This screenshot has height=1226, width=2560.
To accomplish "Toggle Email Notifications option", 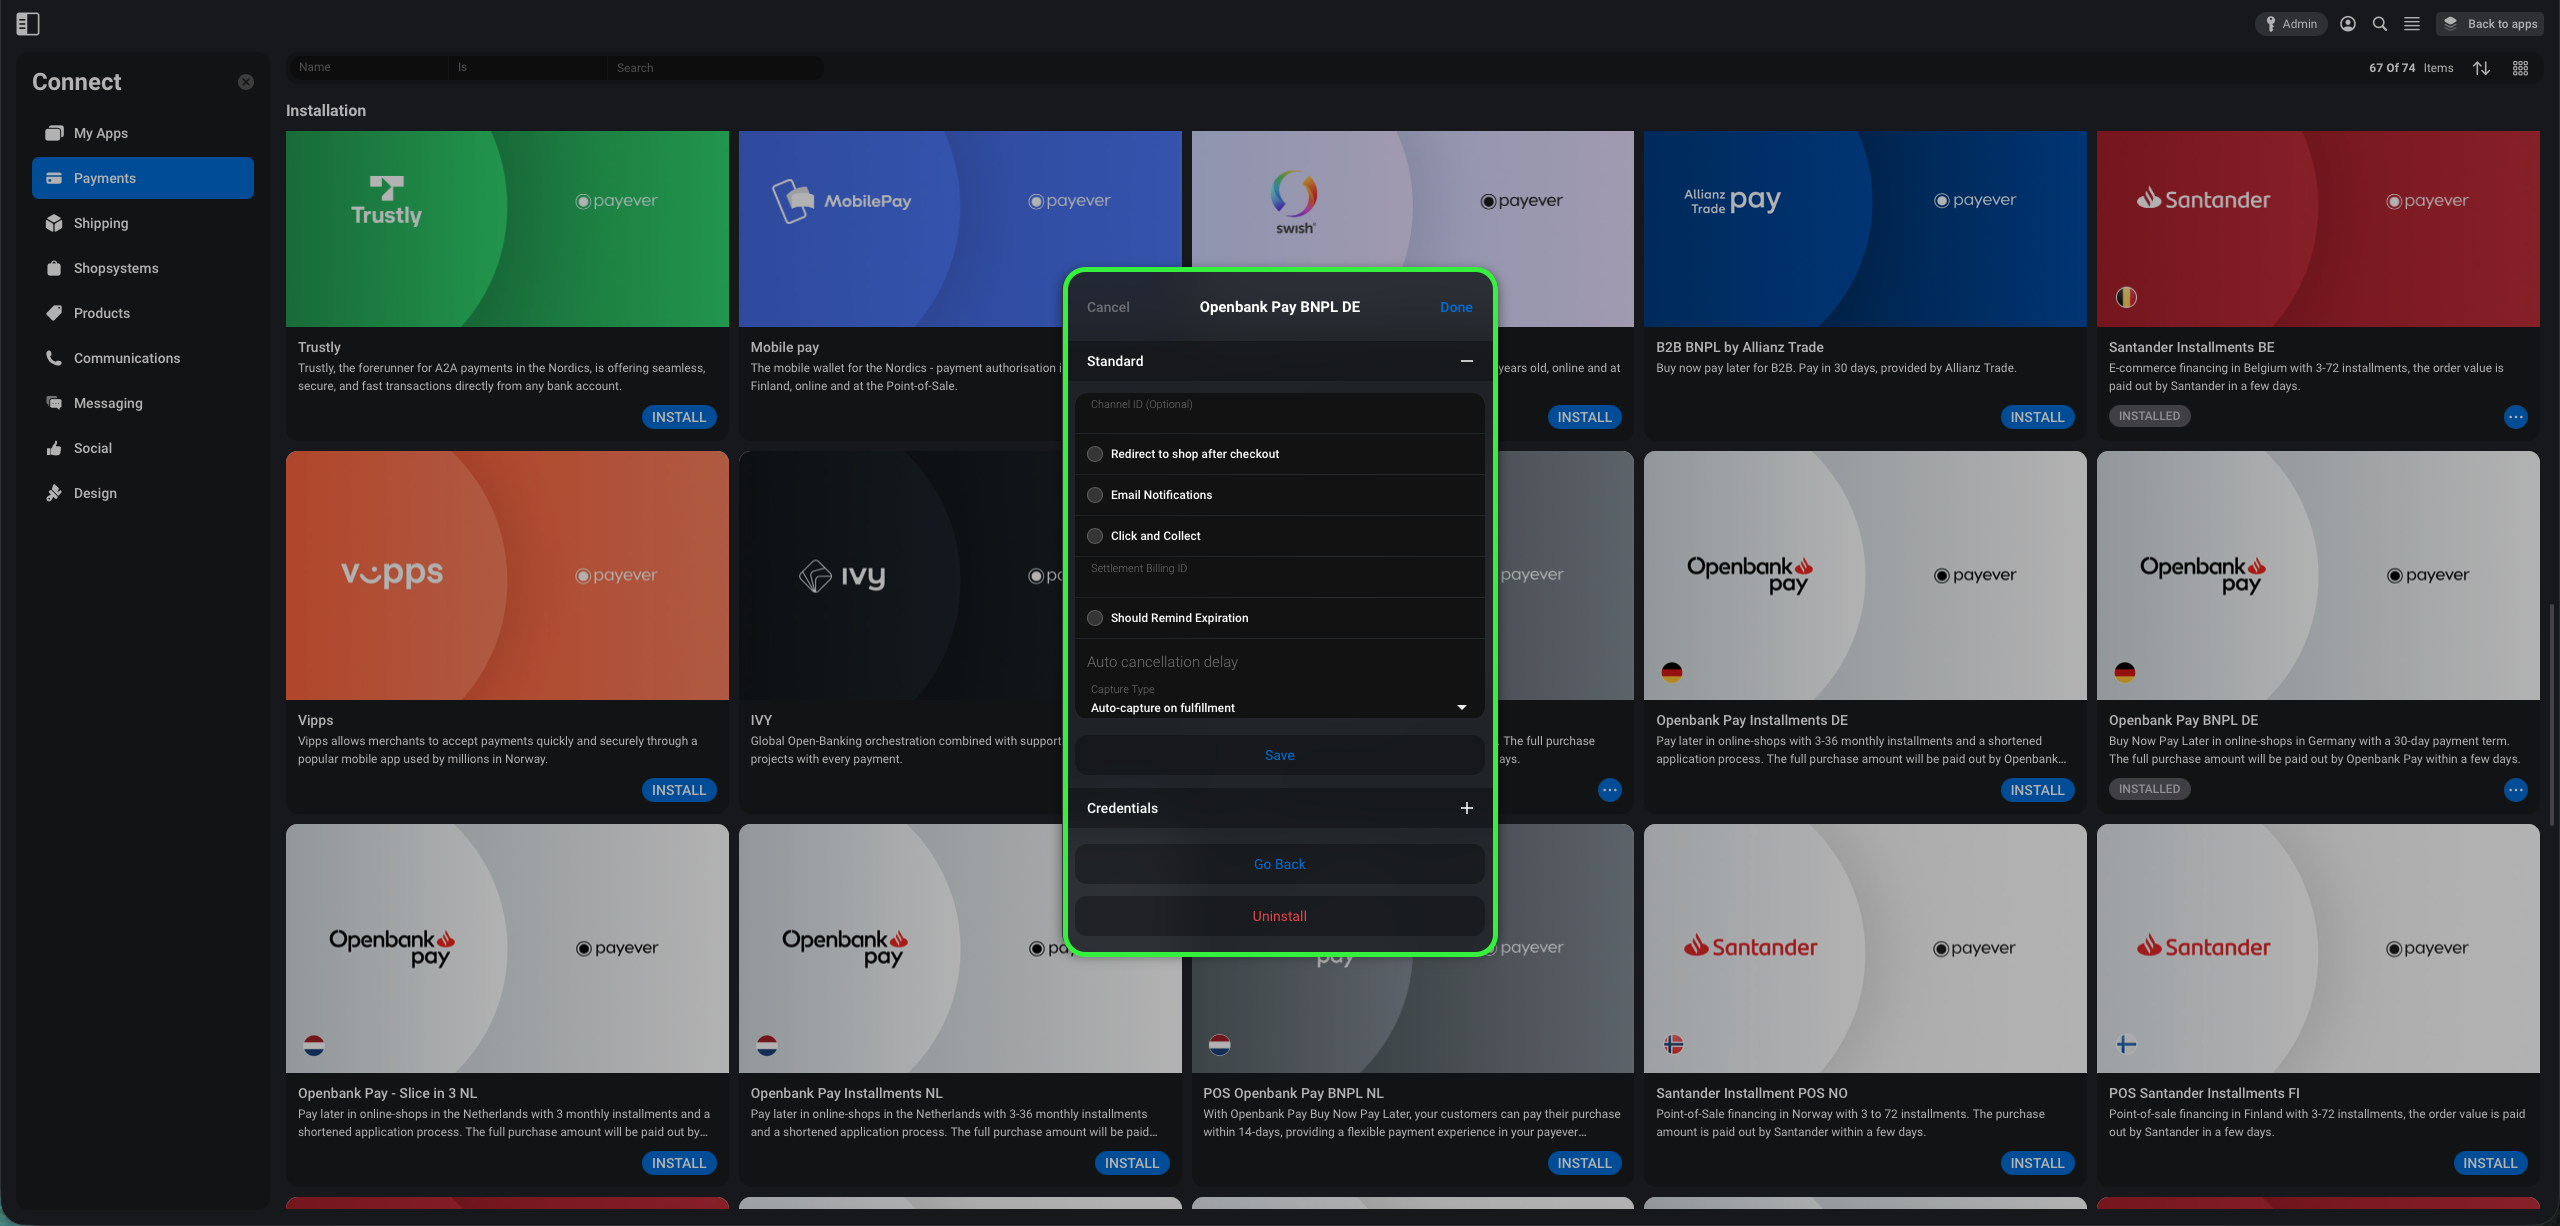I will (x=1095, y=495).
